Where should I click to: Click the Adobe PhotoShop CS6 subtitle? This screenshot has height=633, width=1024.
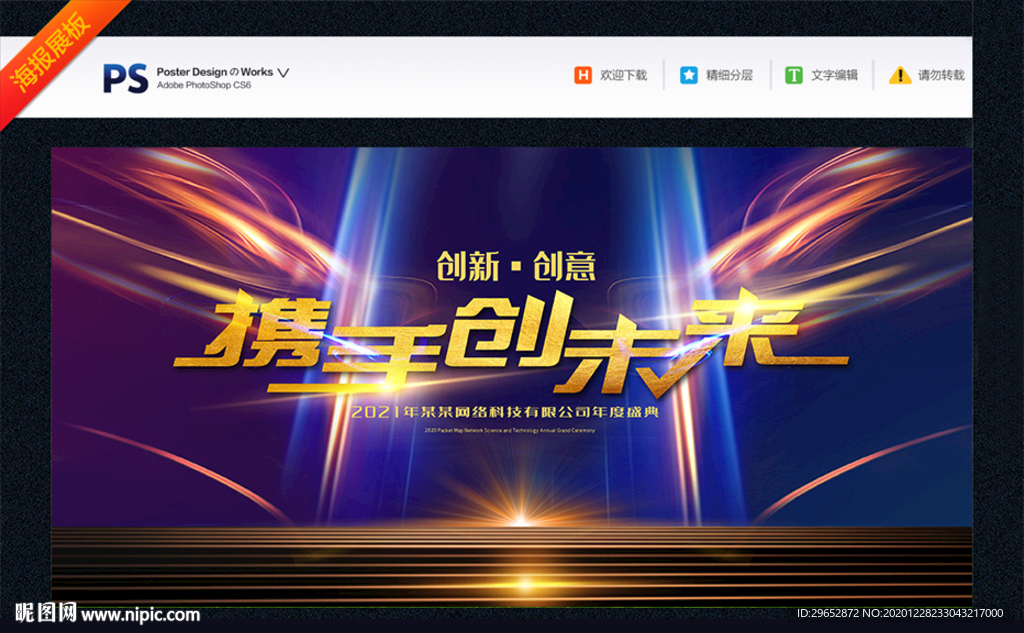(204, 85)
